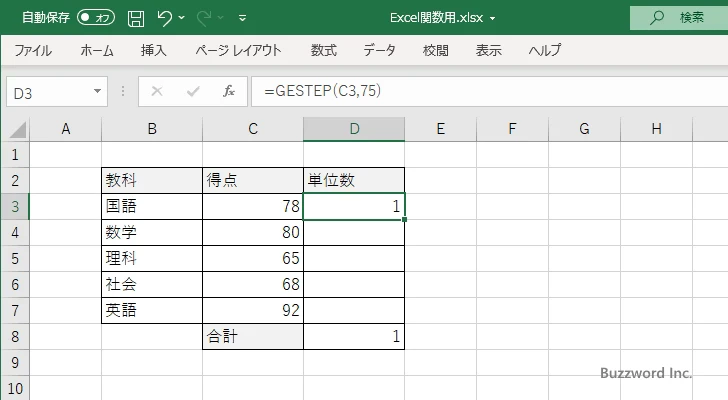Expand the Name Box dropdown arrow
Screen dimensions: 728x400
coord(98,91)
